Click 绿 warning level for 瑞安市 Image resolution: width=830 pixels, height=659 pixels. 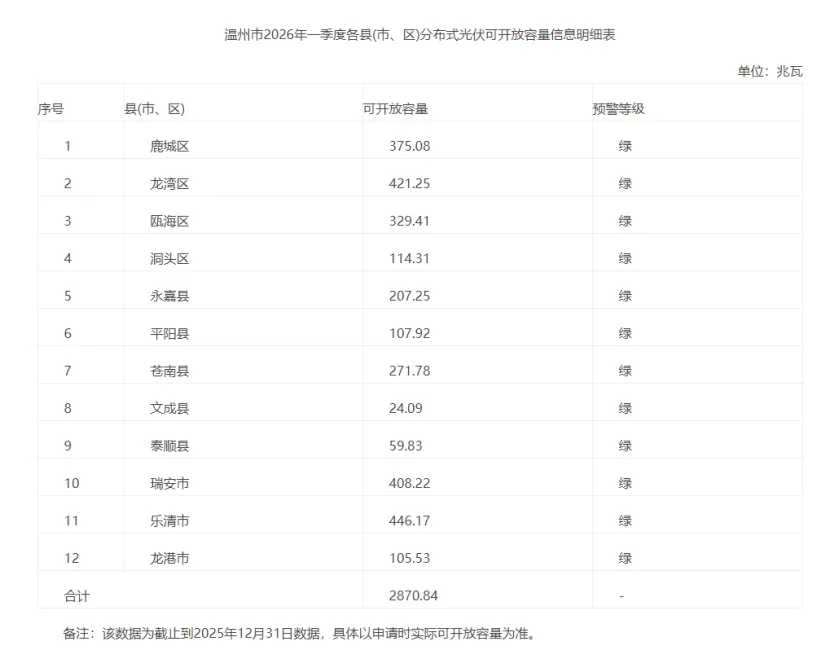tap(625, 484)
